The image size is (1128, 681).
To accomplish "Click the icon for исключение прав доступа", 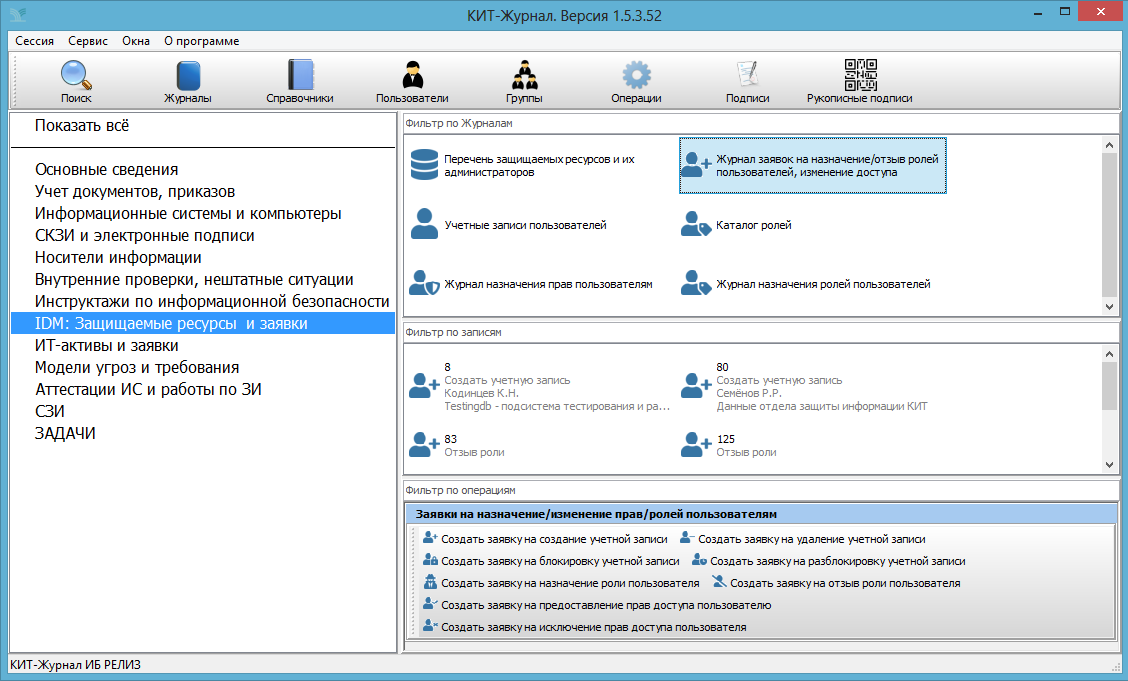I will point(430,626).
